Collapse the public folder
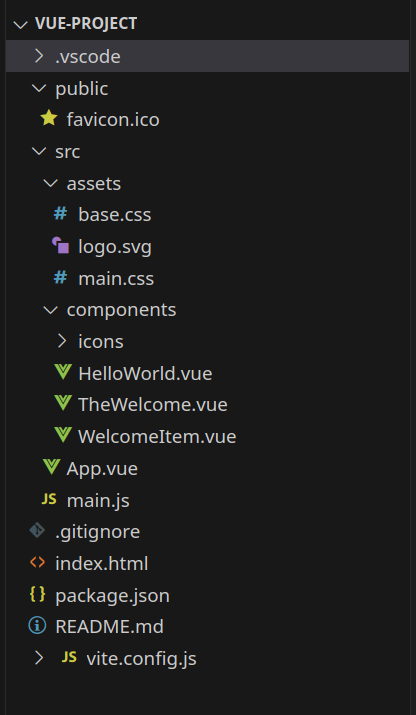416x715 pixels. (39, 88)
